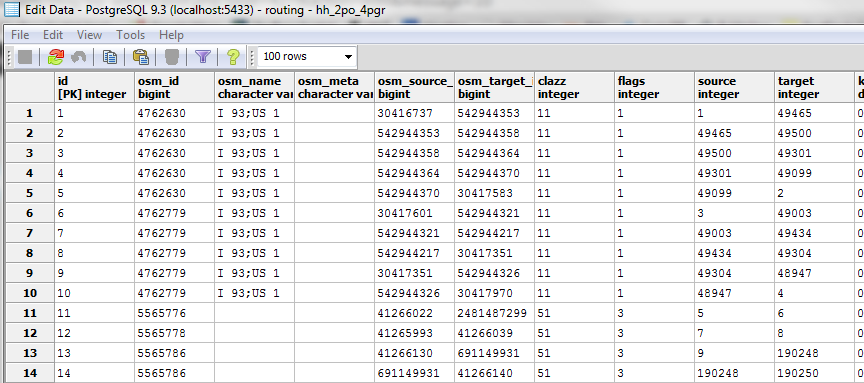Screen dimensions: 864x383
Task: Click osm_target cell 542944217
Action: (x=494, y=233)
